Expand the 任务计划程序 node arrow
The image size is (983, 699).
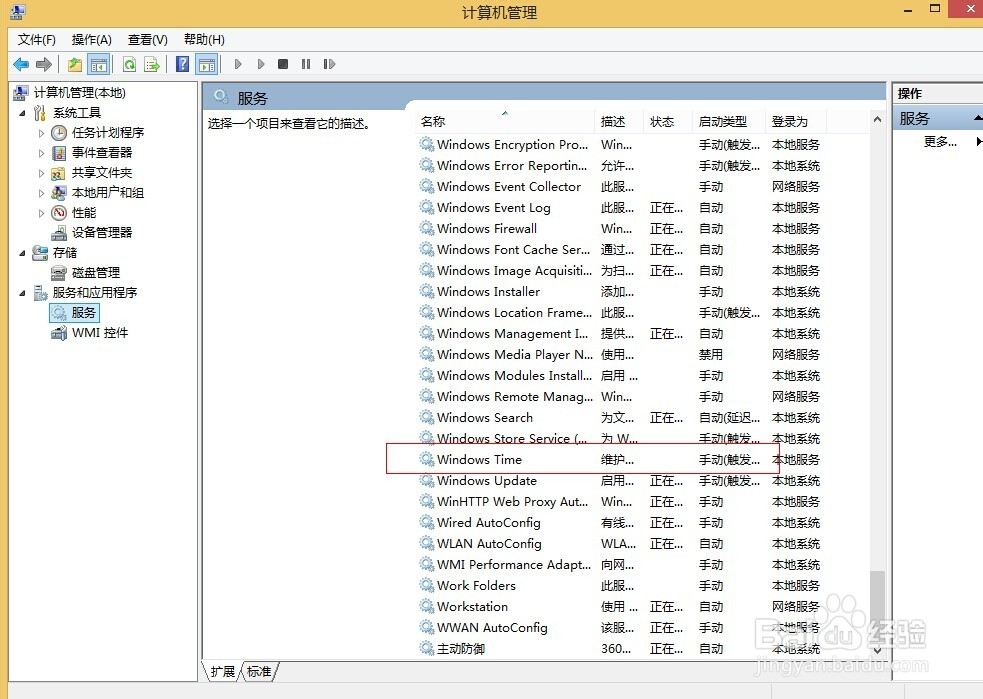[41, 133]
